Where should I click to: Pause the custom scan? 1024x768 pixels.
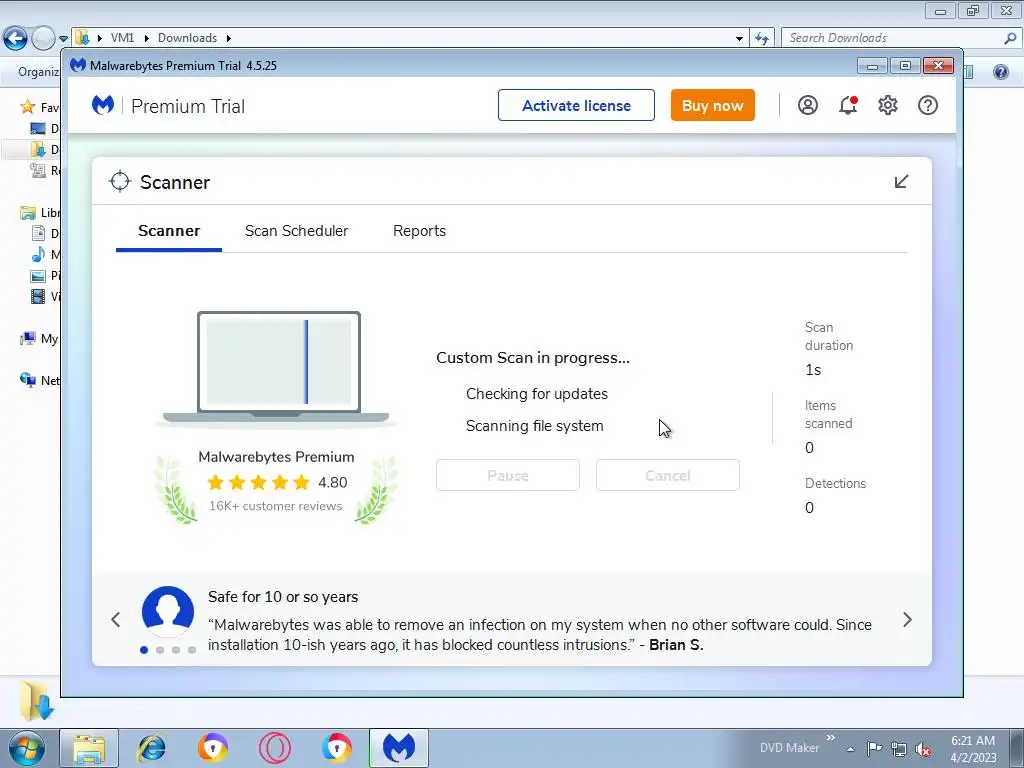tap(507, 475)
